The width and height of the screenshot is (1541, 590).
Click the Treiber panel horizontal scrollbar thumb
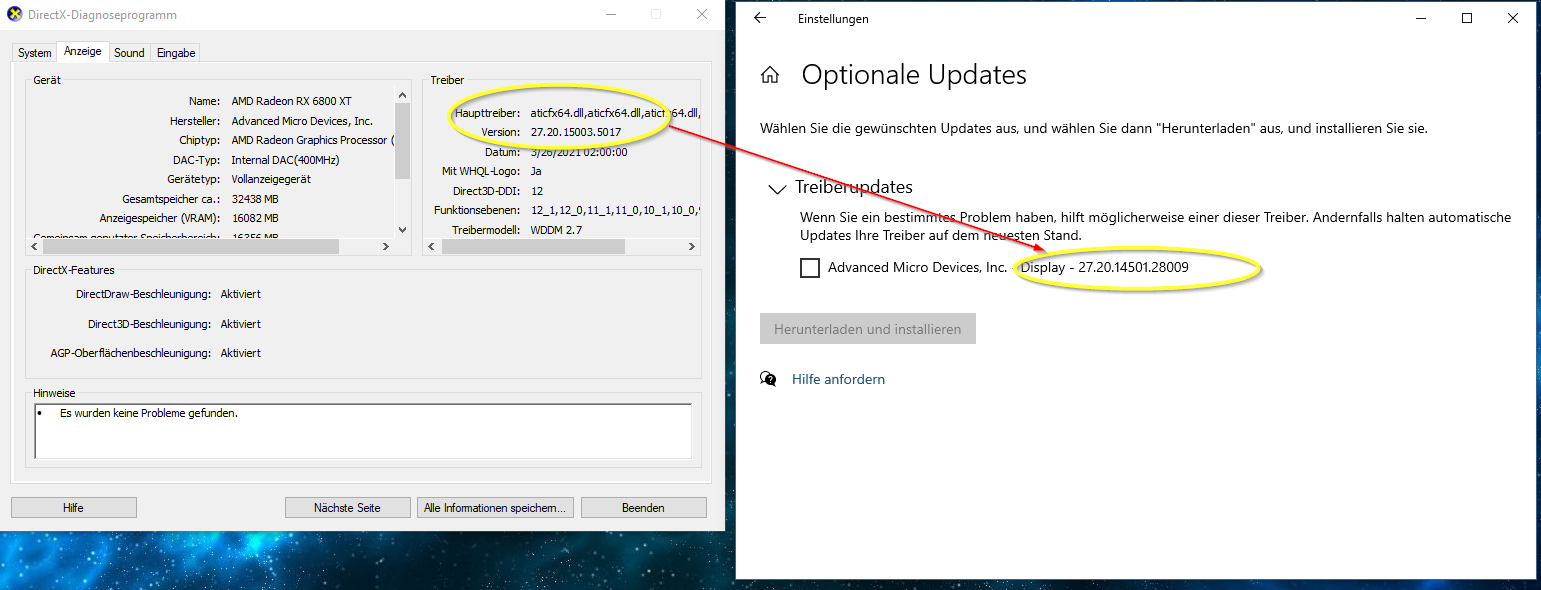click(x=533, y=246)
